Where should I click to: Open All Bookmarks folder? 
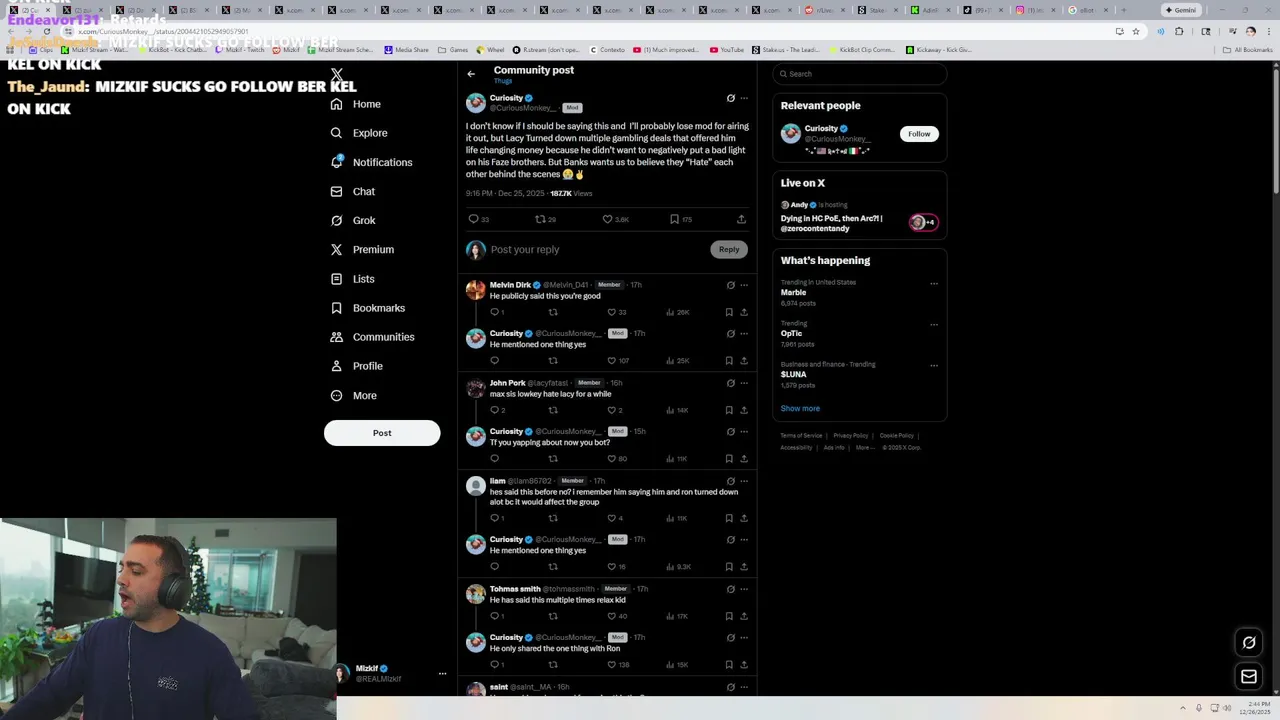click(1249, 49)
